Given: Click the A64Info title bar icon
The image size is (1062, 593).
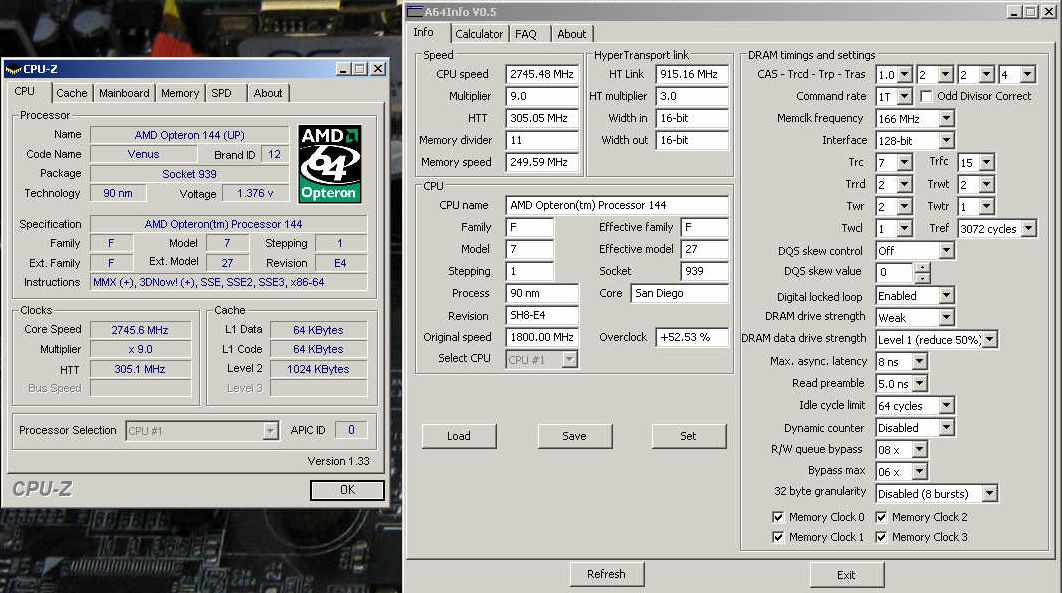Looking at the screenshot, I should pyautogui.click(x=415, y=12).
